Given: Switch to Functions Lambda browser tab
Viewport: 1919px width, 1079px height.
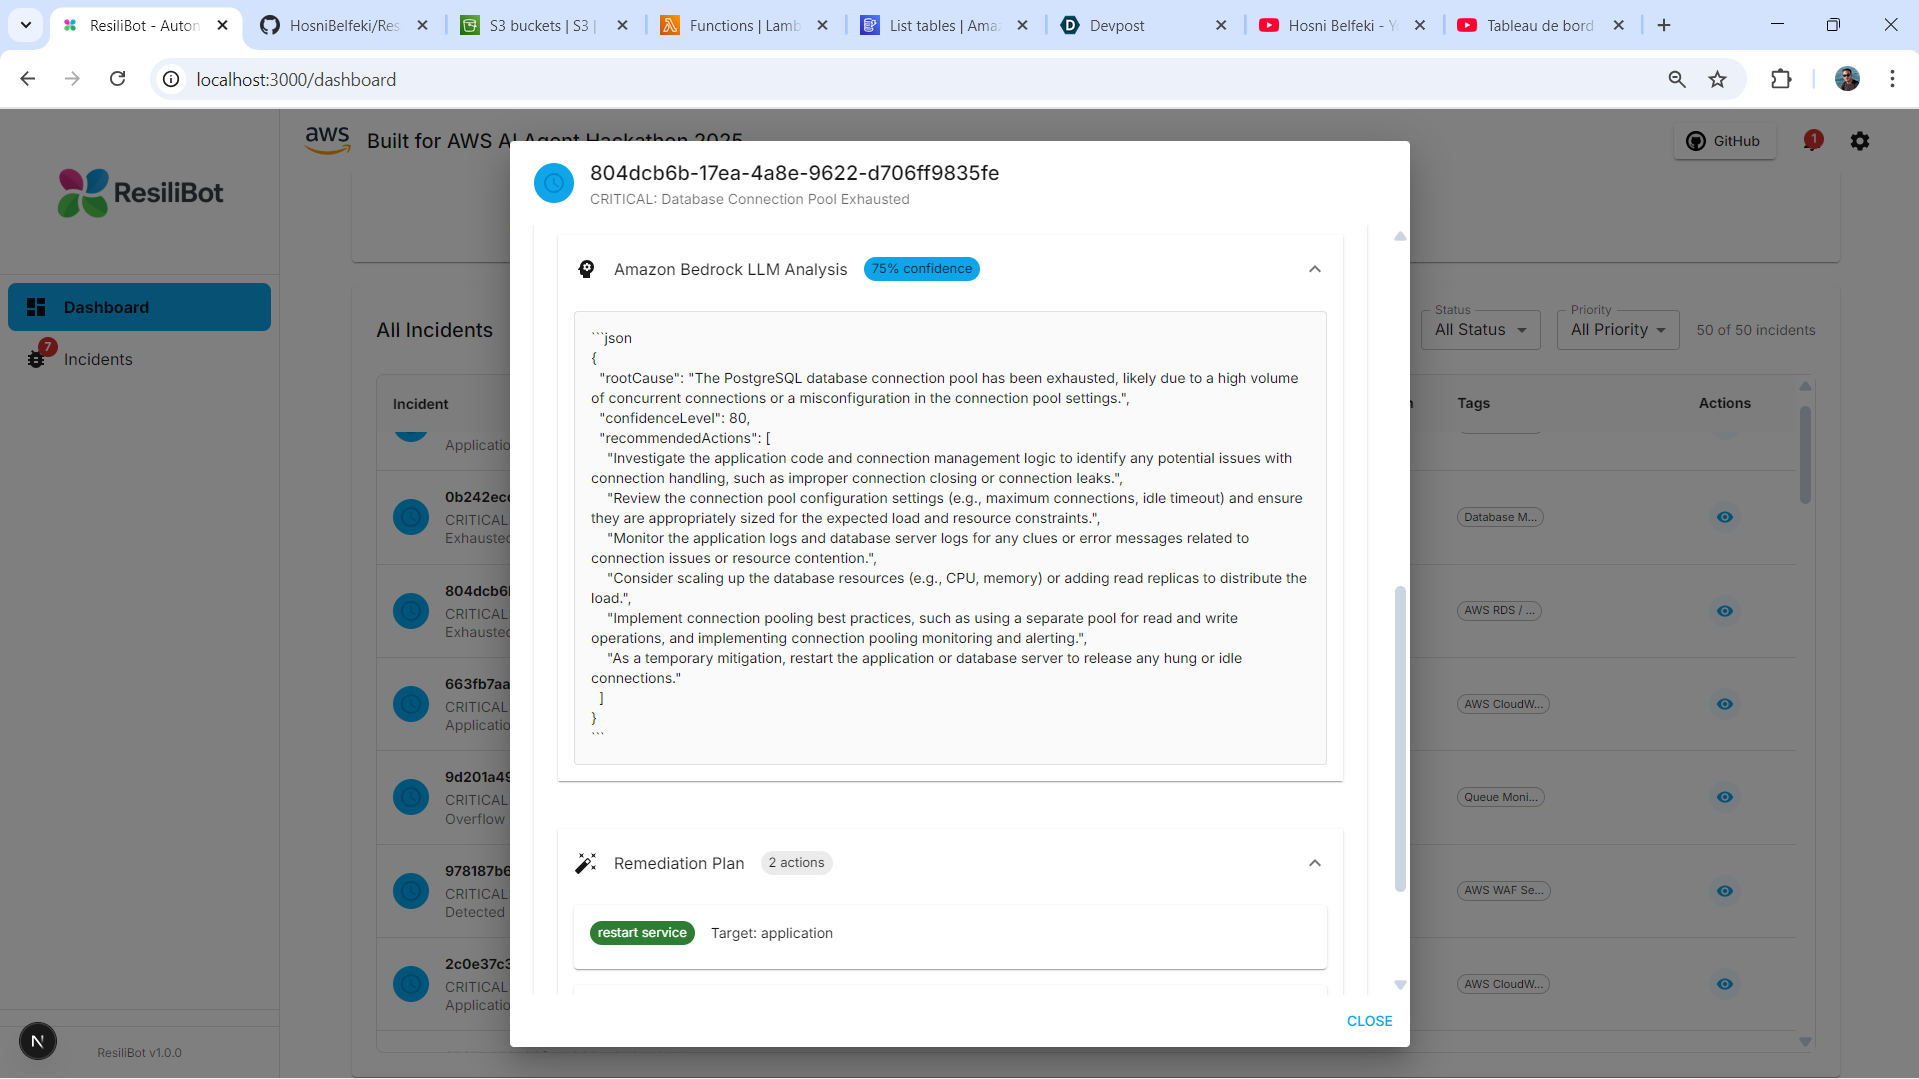Looking at the screenshot, I should point(744,25).
